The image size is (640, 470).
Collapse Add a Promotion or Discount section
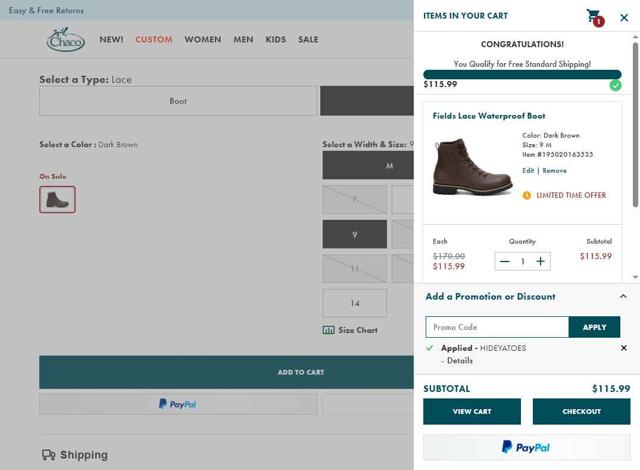pyautogui.click(x=623, y=296)
